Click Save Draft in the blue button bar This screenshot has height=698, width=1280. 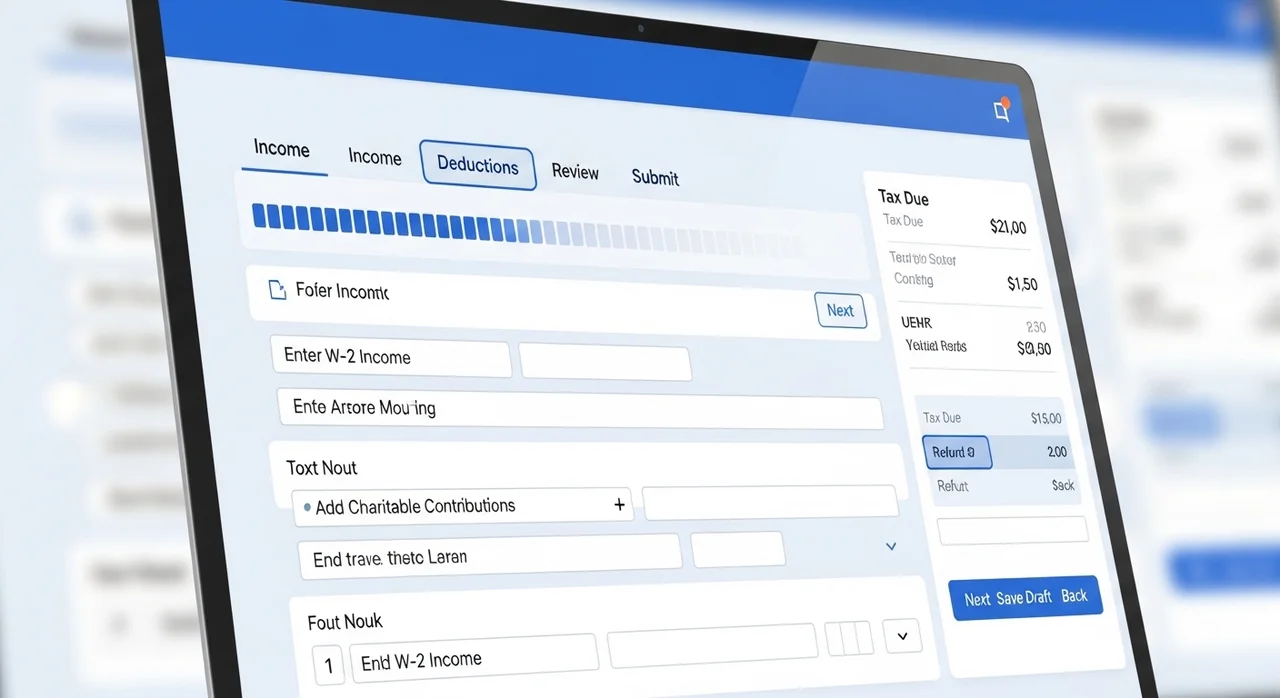coord(1024,597)
